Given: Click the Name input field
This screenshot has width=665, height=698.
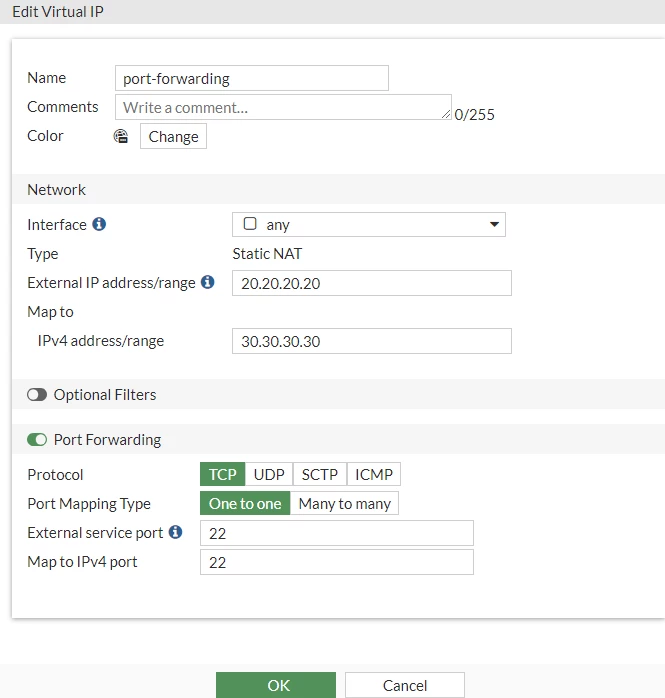Looking at the screenshot, I should (x=252, y=78).
